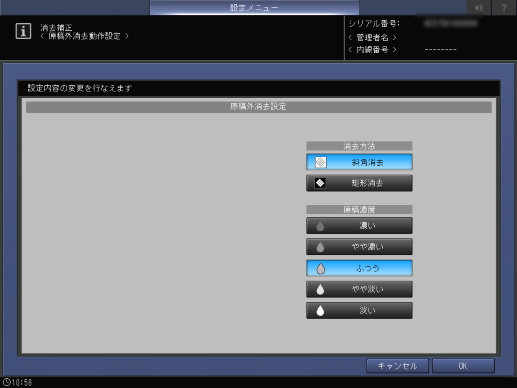Set original density to やや濃い

pos(359,247)
